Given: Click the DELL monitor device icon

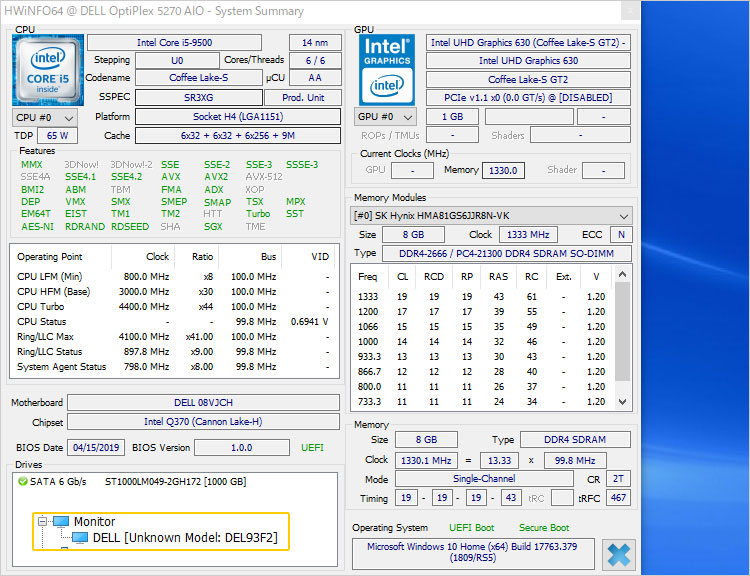Looking at the screenshot, I should [x=79, y=538].
